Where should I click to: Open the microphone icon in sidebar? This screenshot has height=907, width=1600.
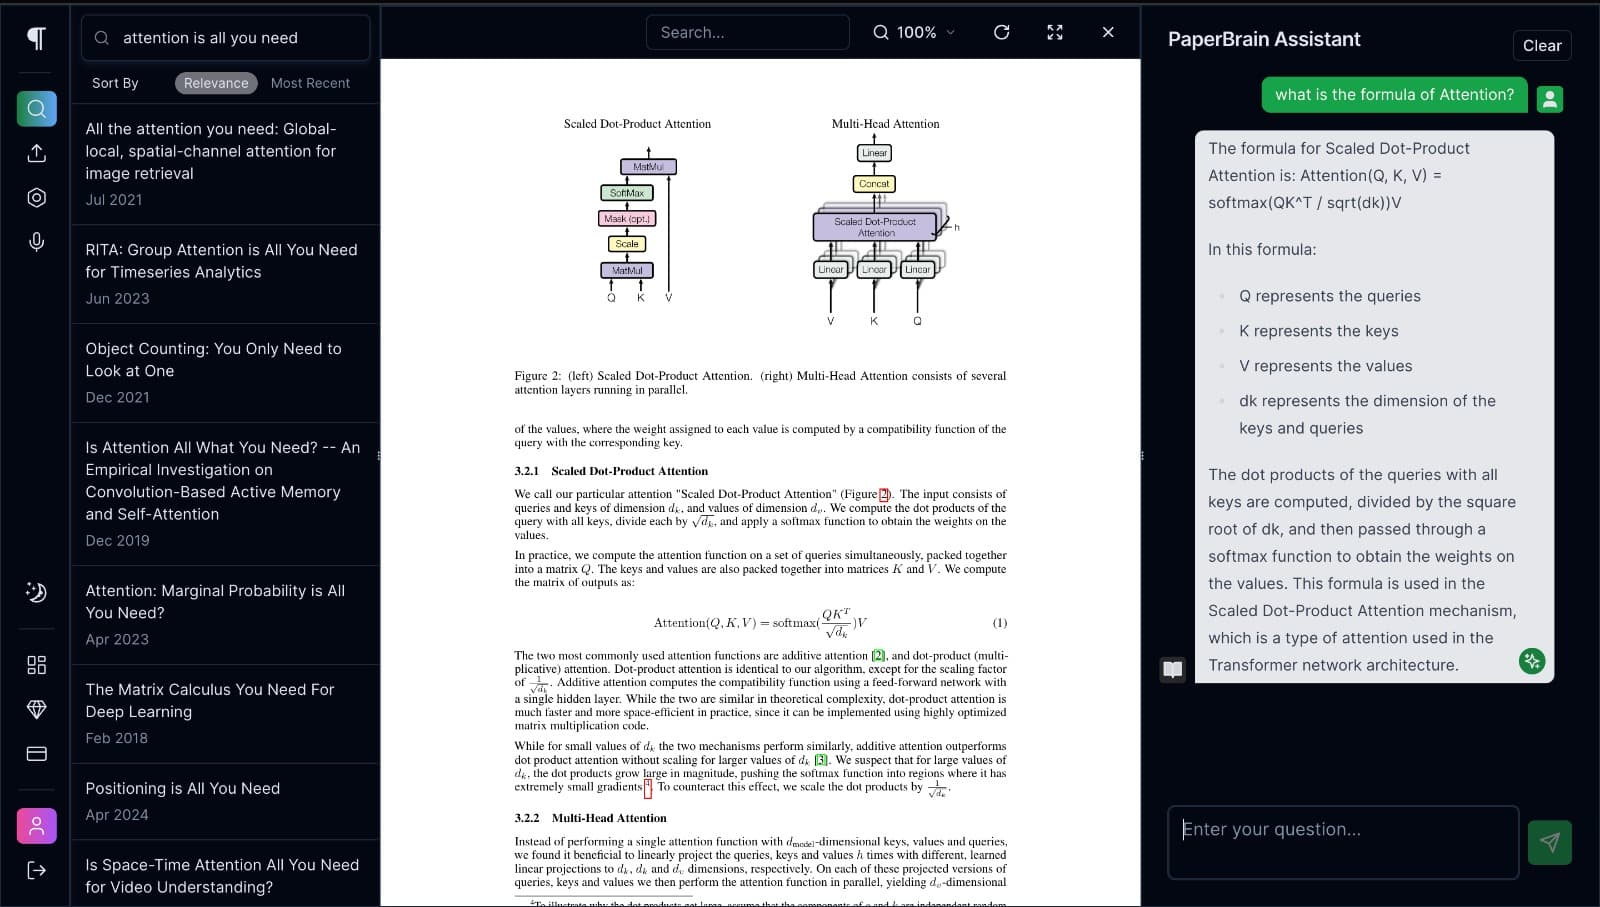pyautogui.click(x=36, y=242)
